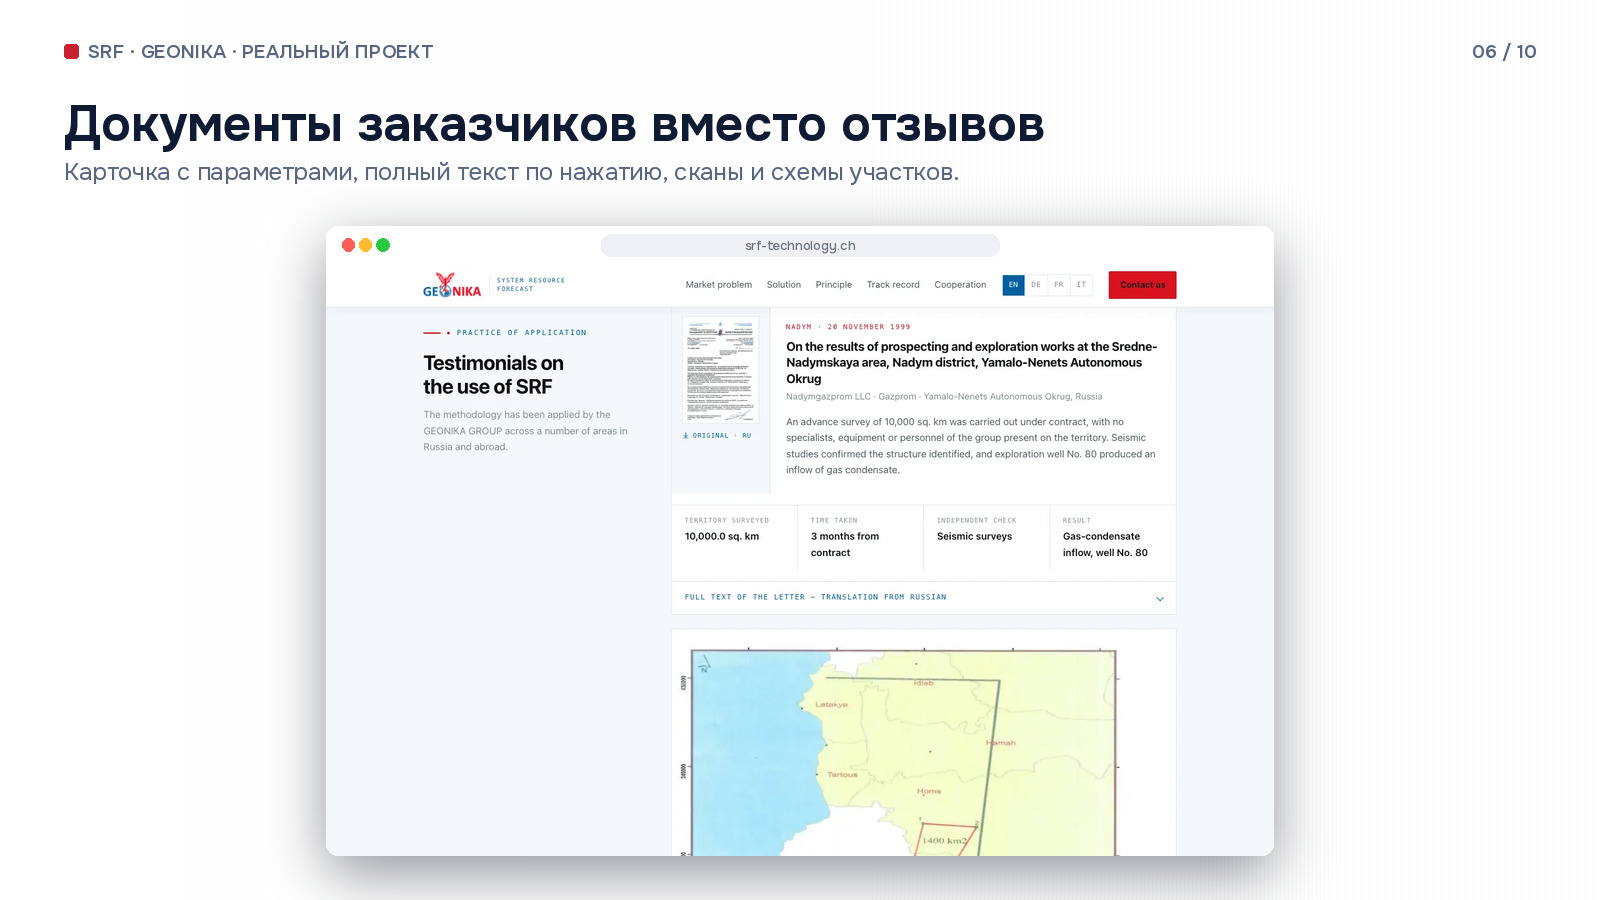Switch site language to FR
Screen dimensions: 1600x900
[1059, 285]
